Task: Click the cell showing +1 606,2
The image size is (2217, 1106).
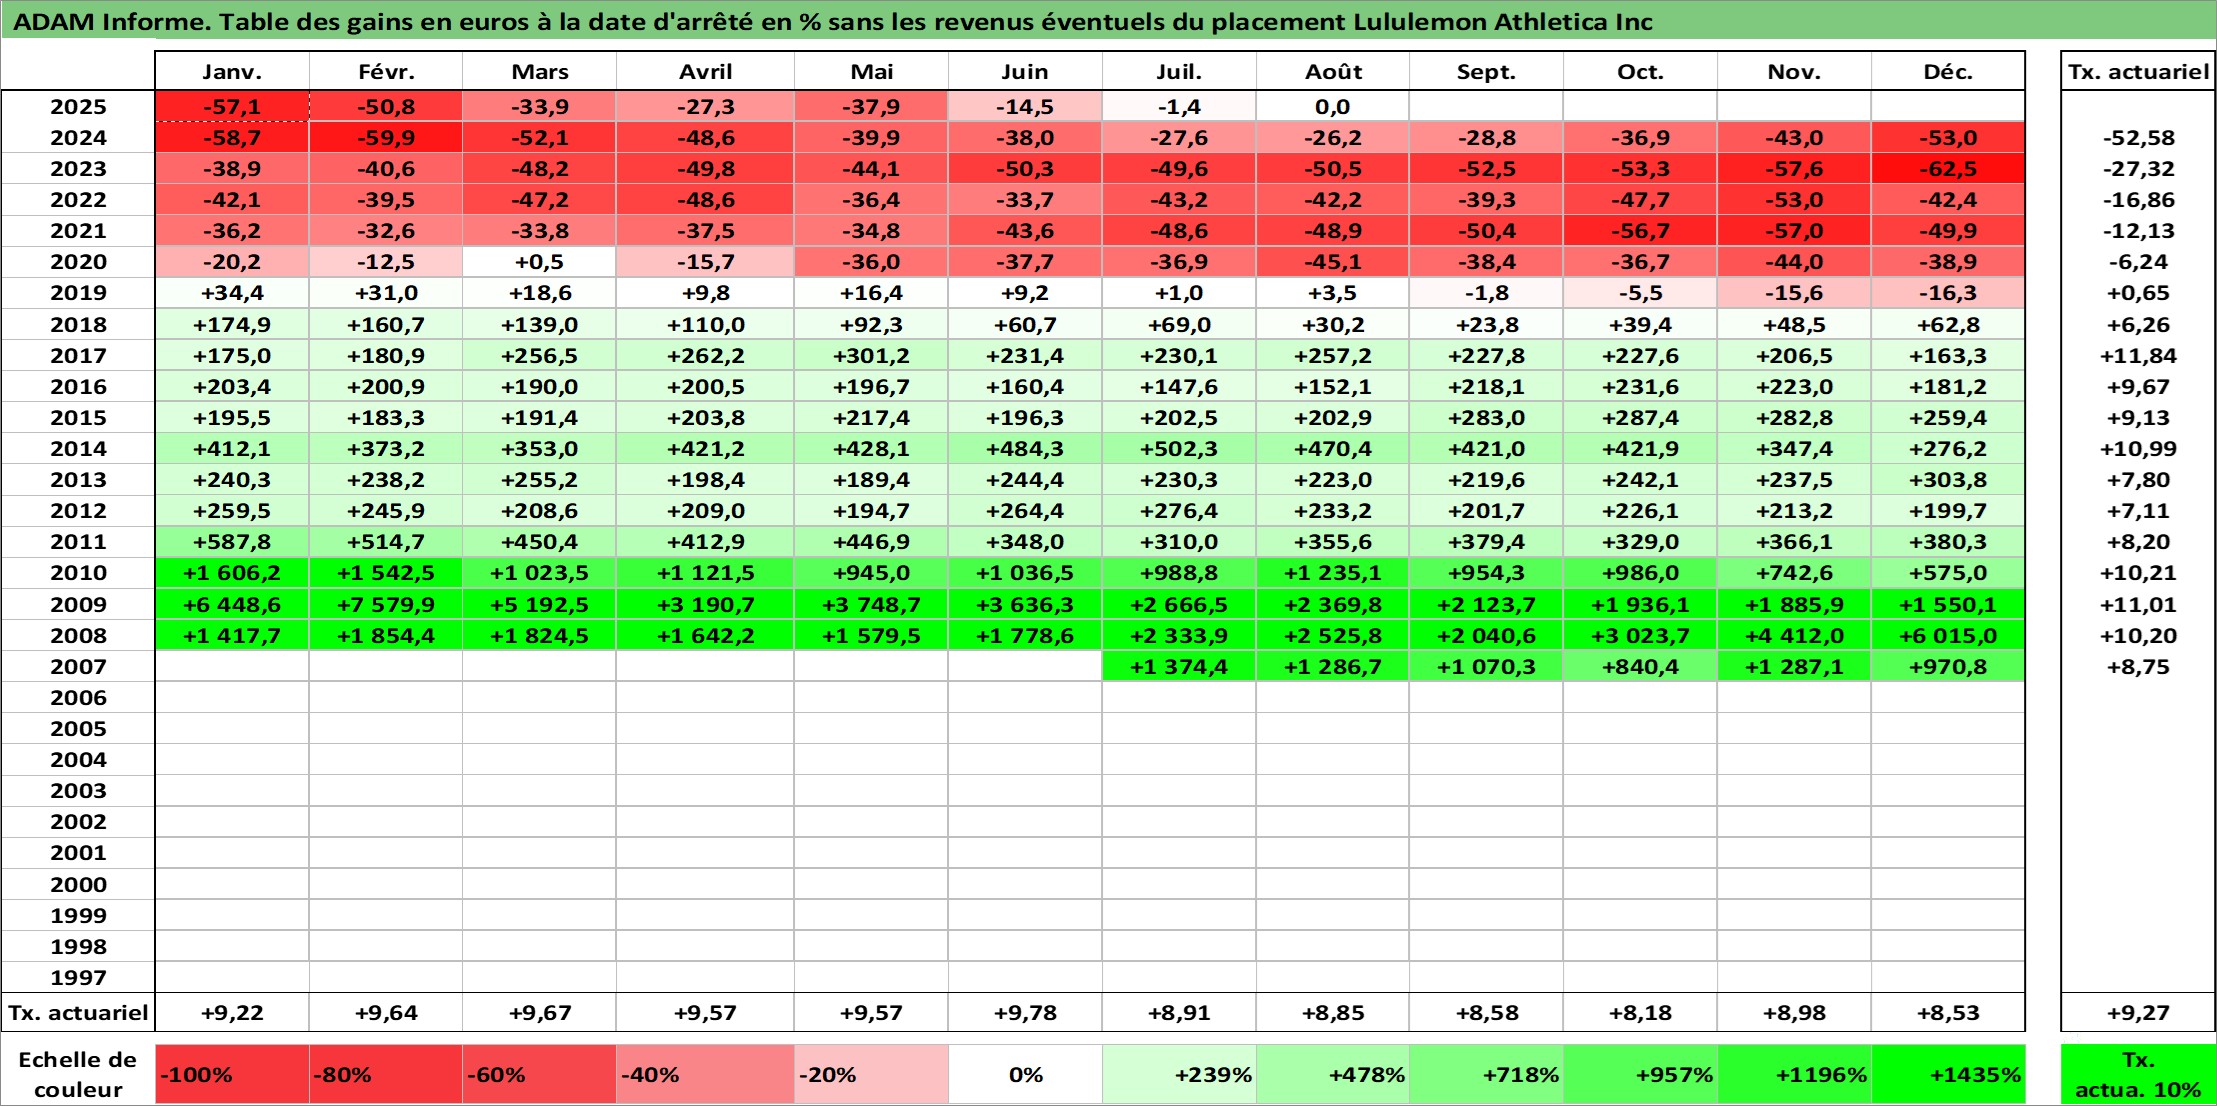Action: pos(232,573)
